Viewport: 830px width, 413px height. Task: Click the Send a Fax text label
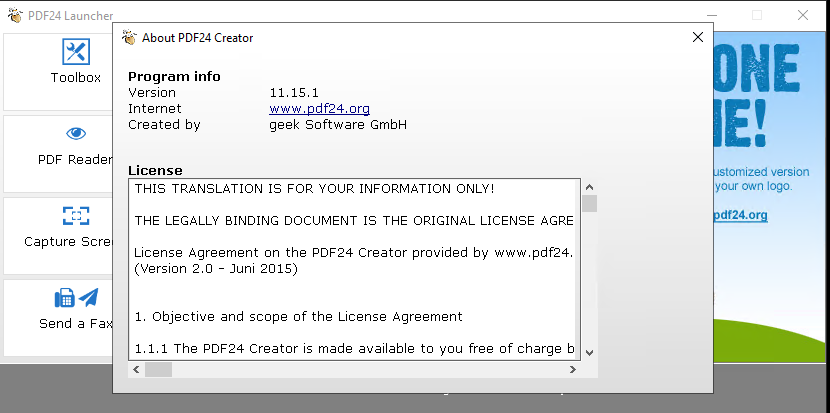click(x=76, y=323)
